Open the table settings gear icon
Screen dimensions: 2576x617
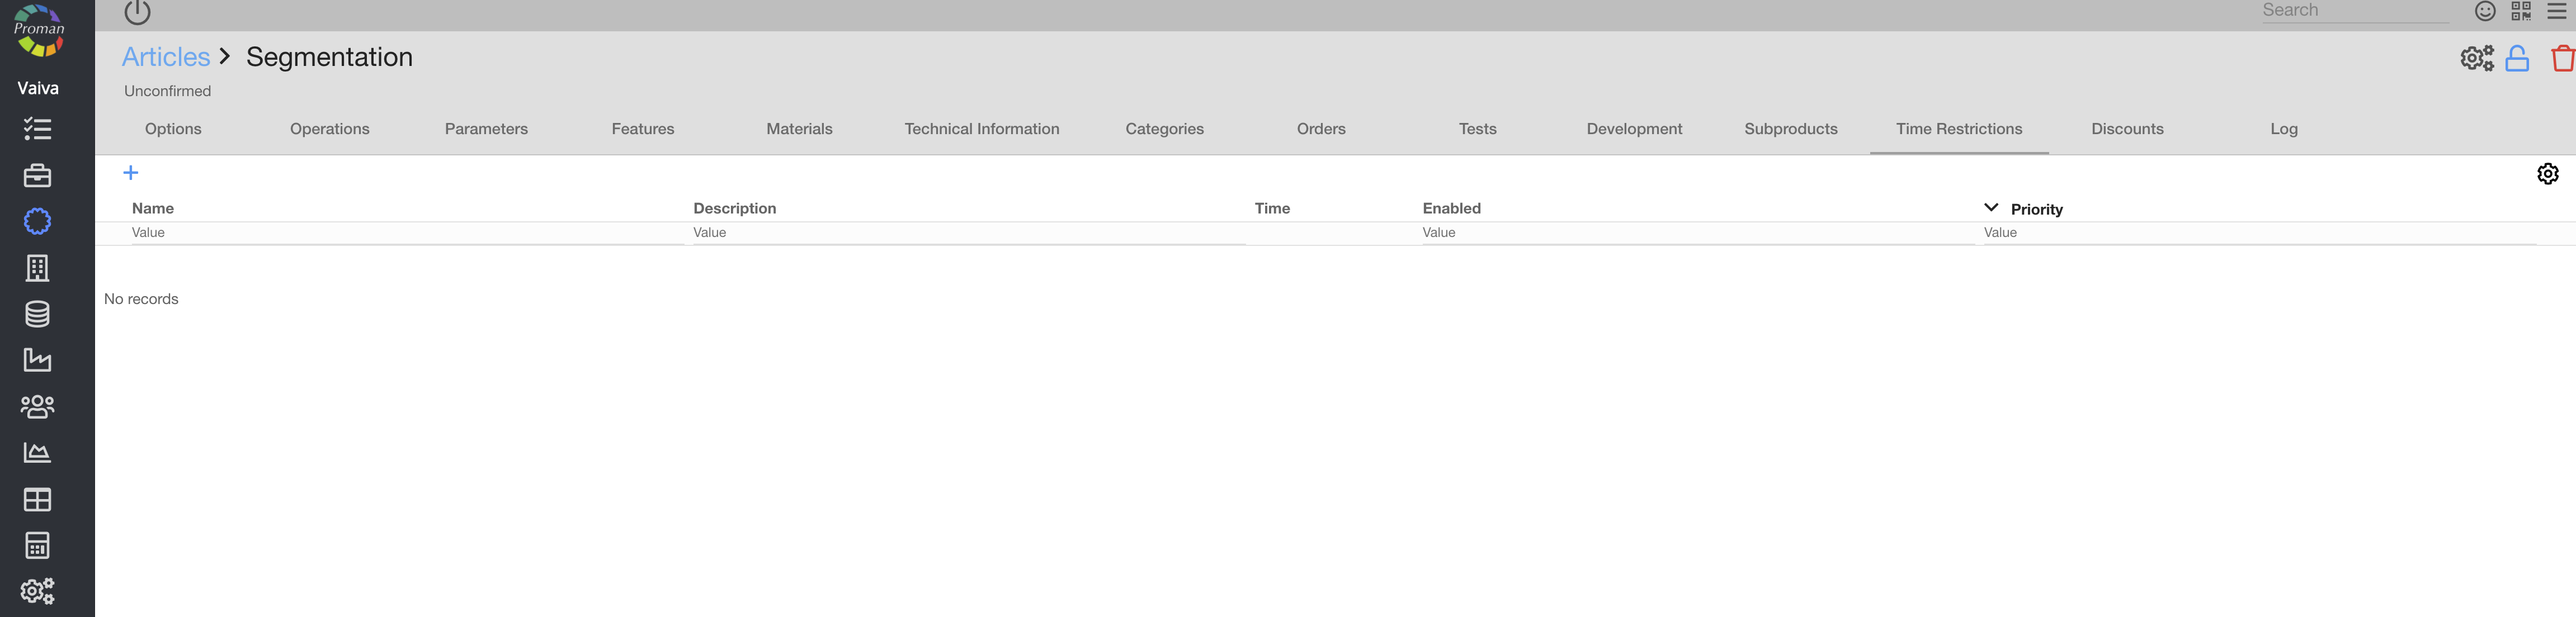point(2547,174)
